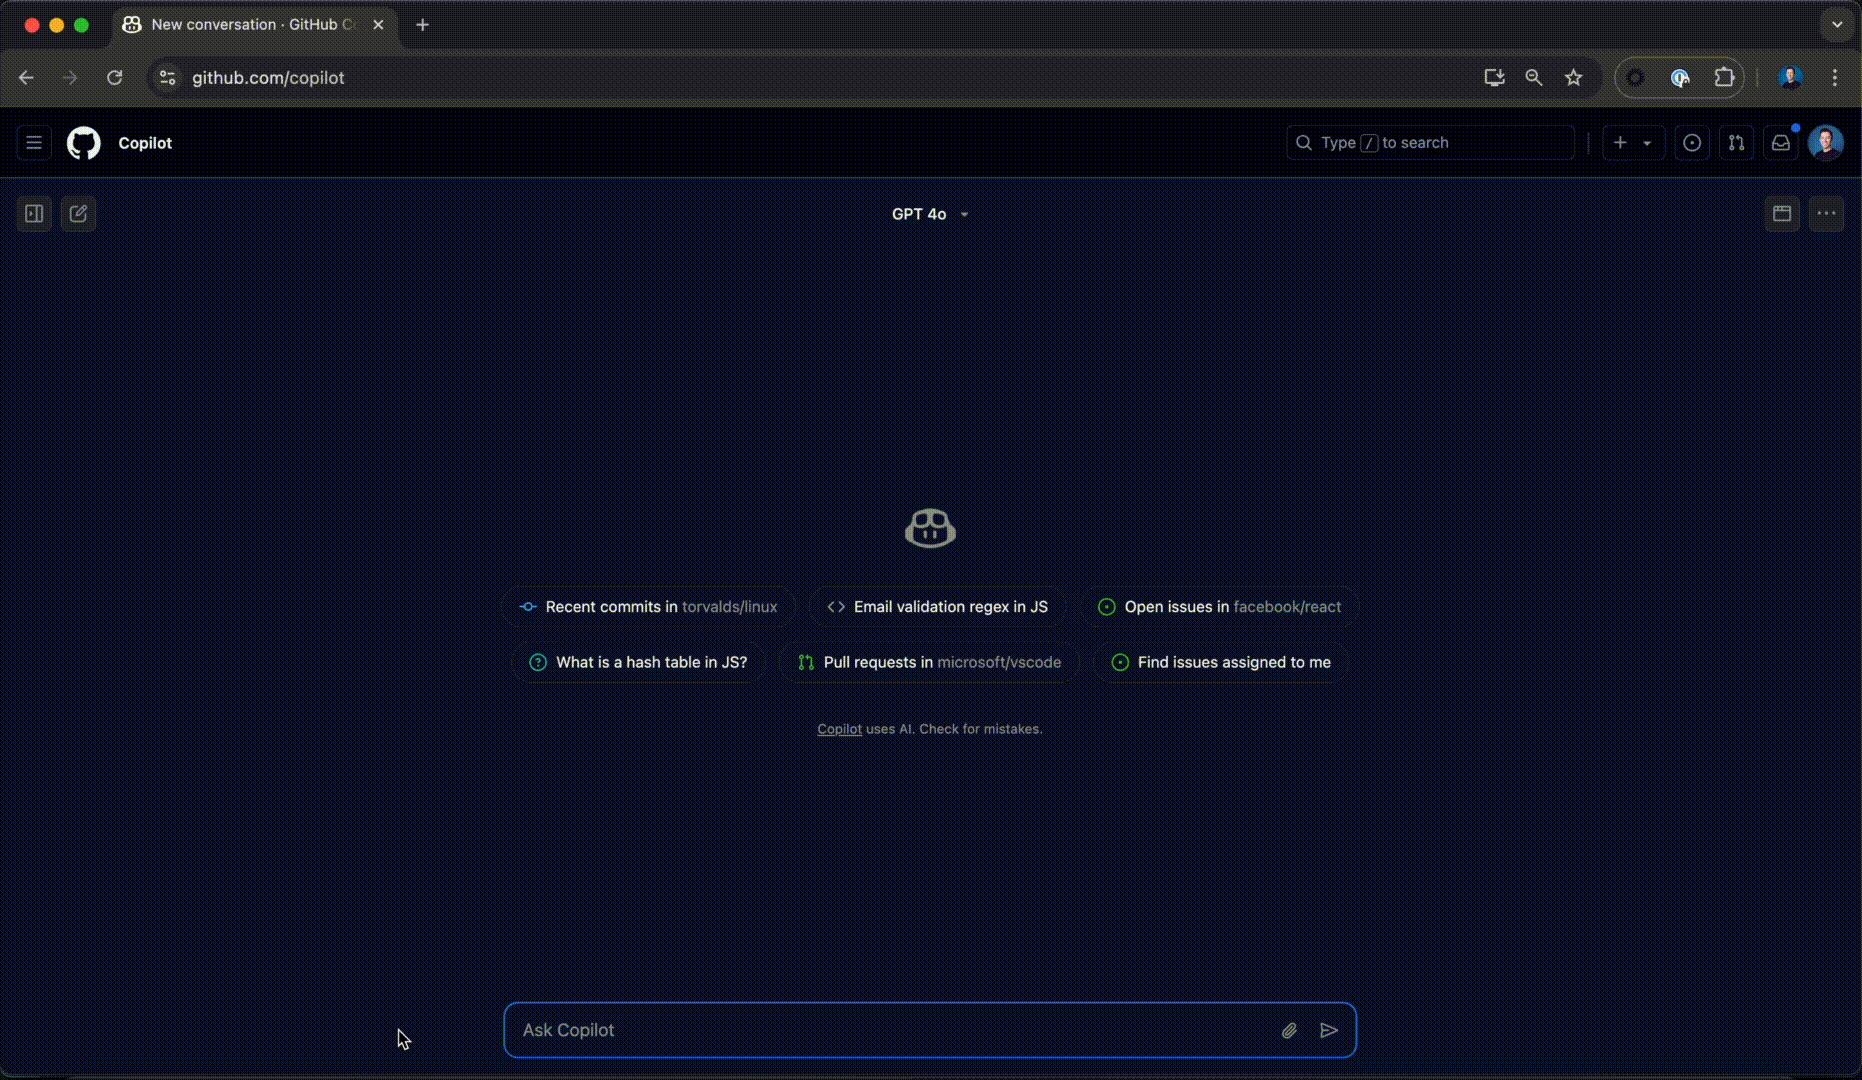Image resolution: width=1862 pixels, height=1080 pixels.
Task: Open the Copilot link in disclaimer
Action: click(x=839, y=729)
